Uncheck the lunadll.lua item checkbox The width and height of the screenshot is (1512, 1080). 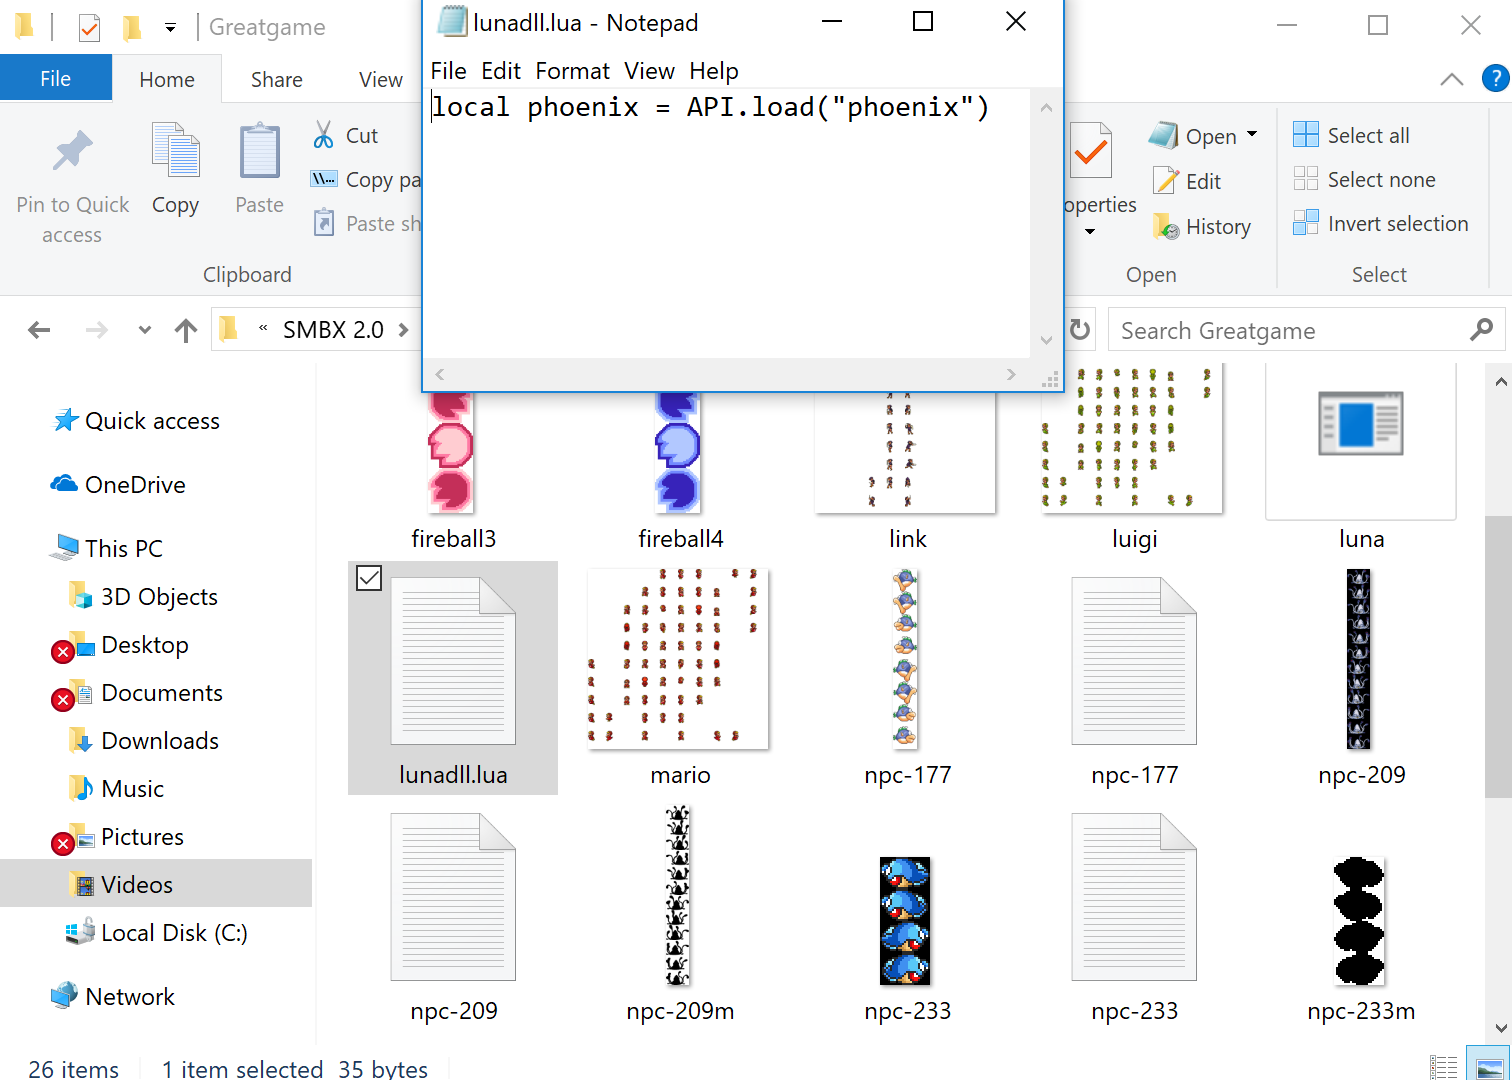[x=369, y=578]
